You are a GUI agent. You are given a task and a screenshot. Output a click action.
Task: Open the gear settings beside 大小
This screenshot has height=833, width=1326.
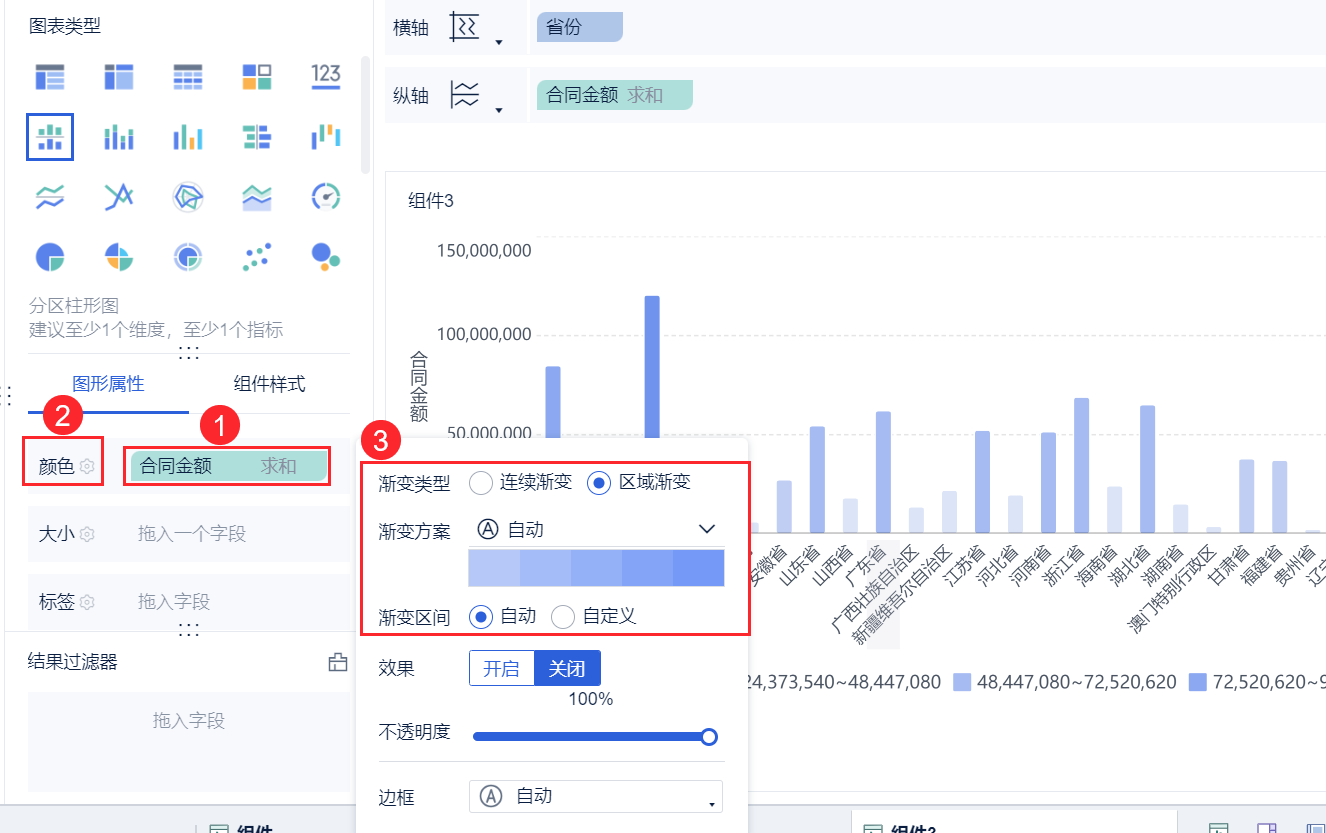coord(87,534)
